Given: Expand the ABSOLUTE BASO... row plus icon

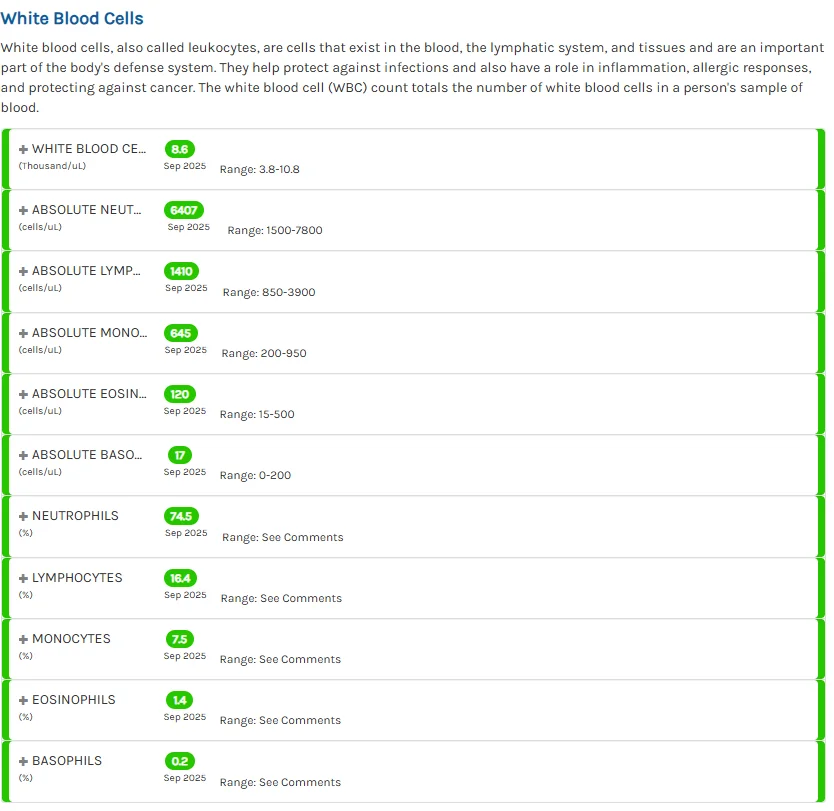Looking at the screenshot, I should tap(23, 455).
